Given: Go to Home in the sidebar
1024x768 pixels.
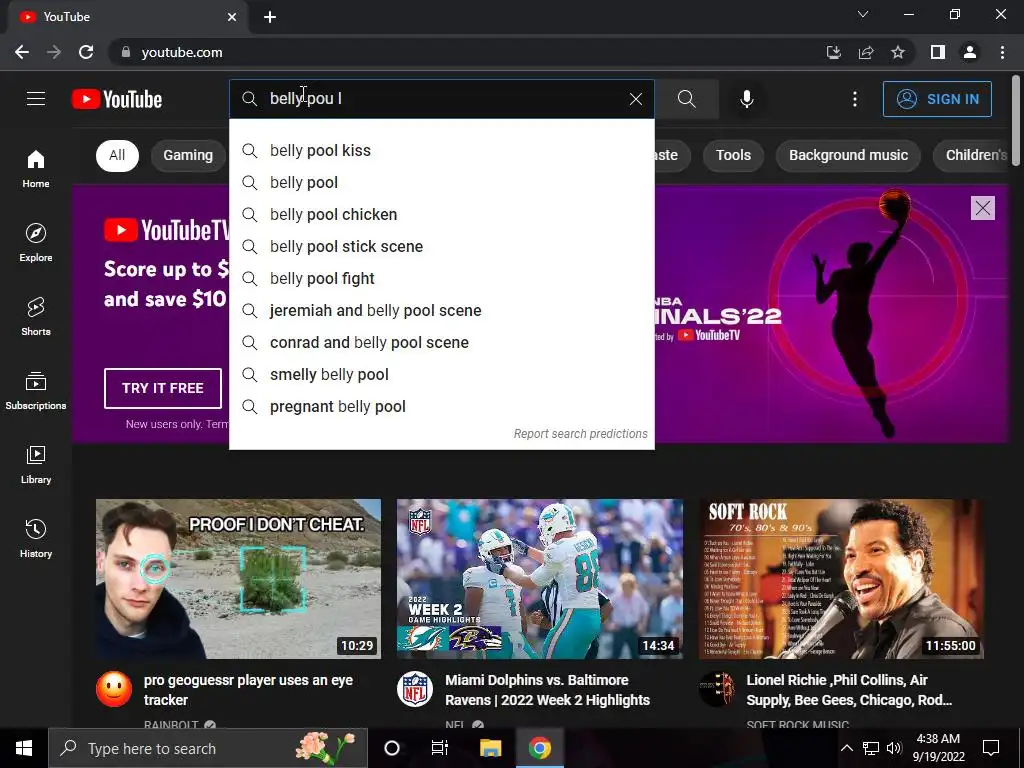Looking at the screenshot, I should tap(36, 169).
